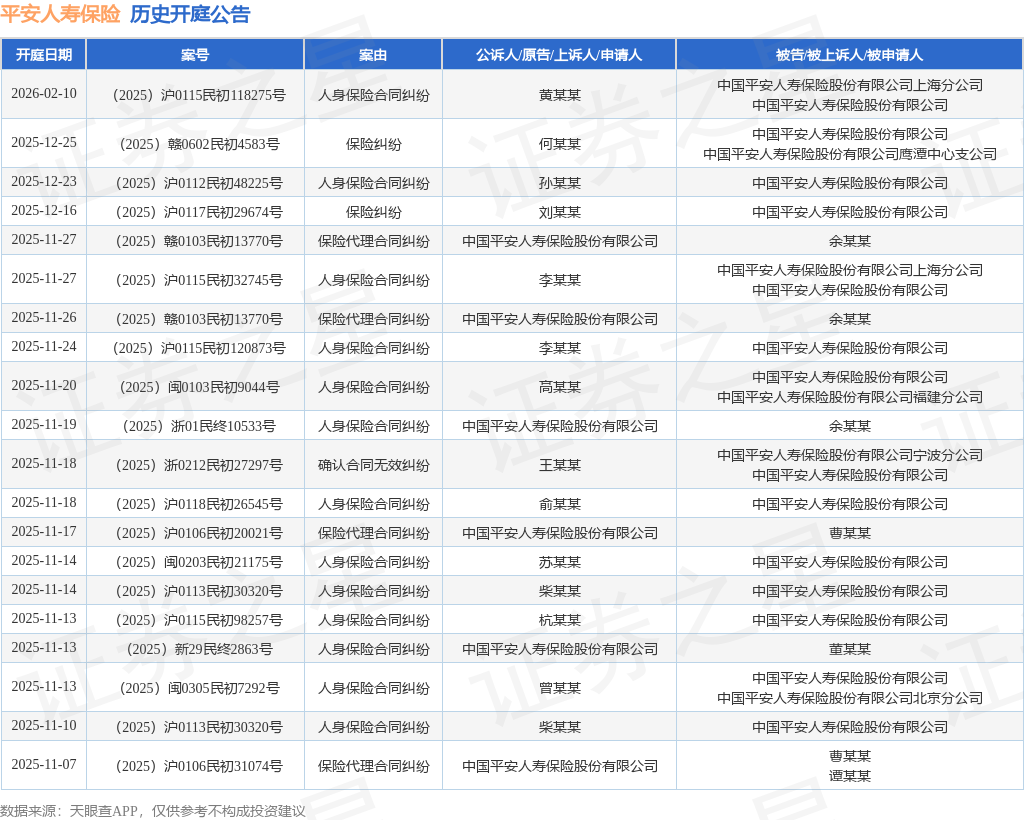The width and height of the screenshot is (1024, 820).
Task: Click plaintiff 刘某某
Action: [x=560, y=212]
